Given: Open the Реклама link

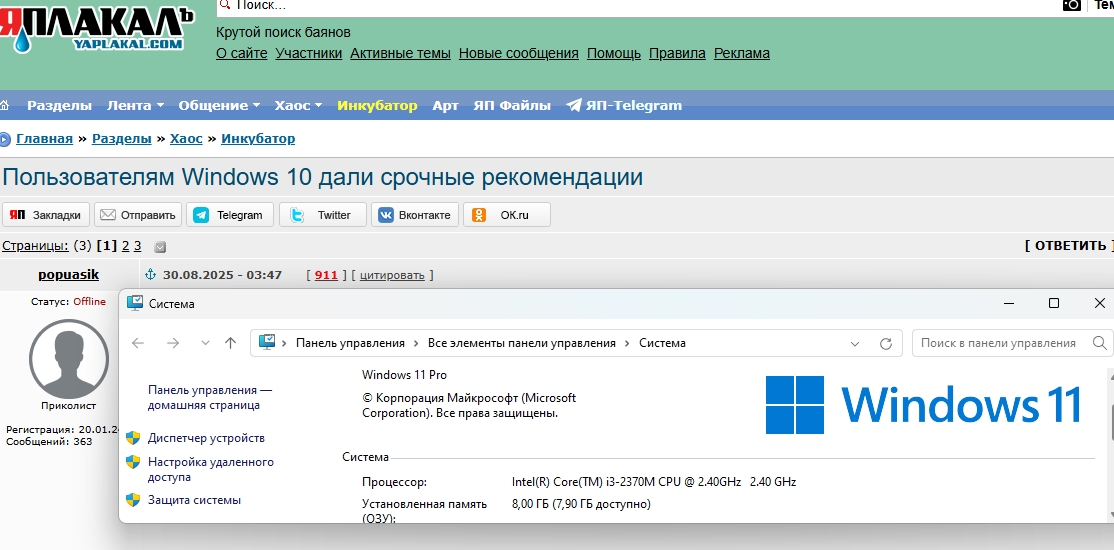Looking at the screenshot, I should pos(742,53).
